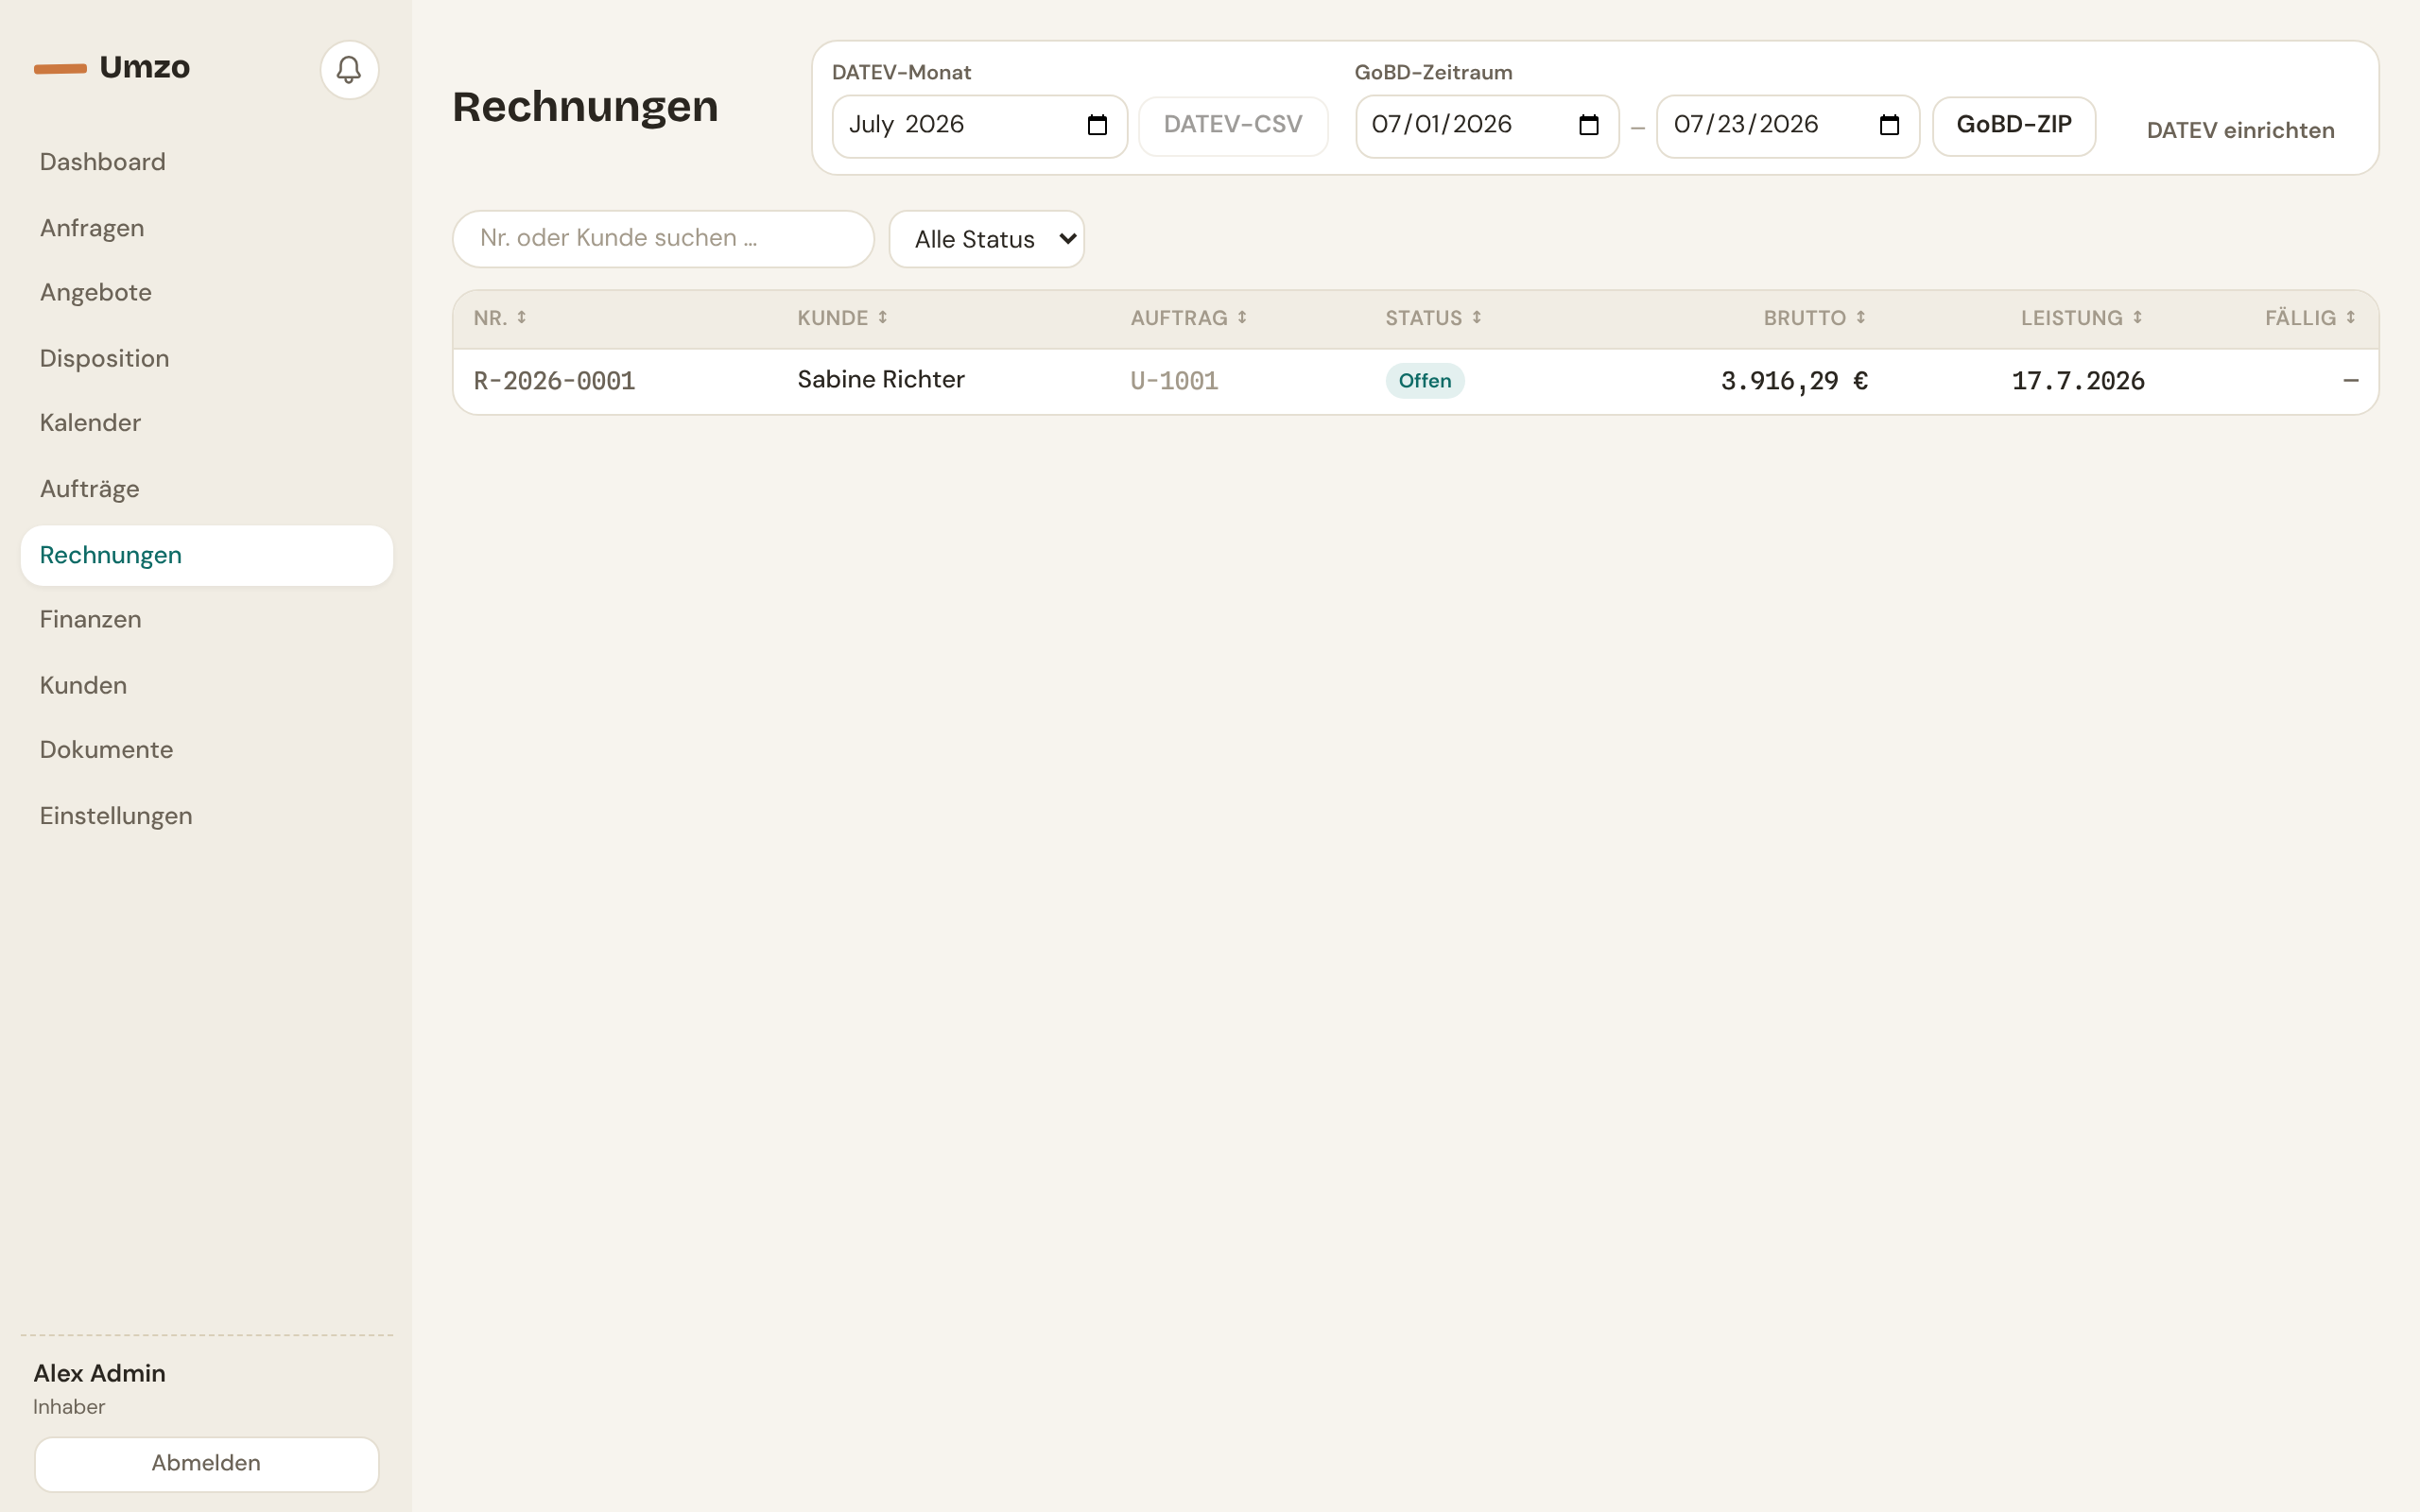
Task: Sort table by Nr. column
Action: click(500, 318)
